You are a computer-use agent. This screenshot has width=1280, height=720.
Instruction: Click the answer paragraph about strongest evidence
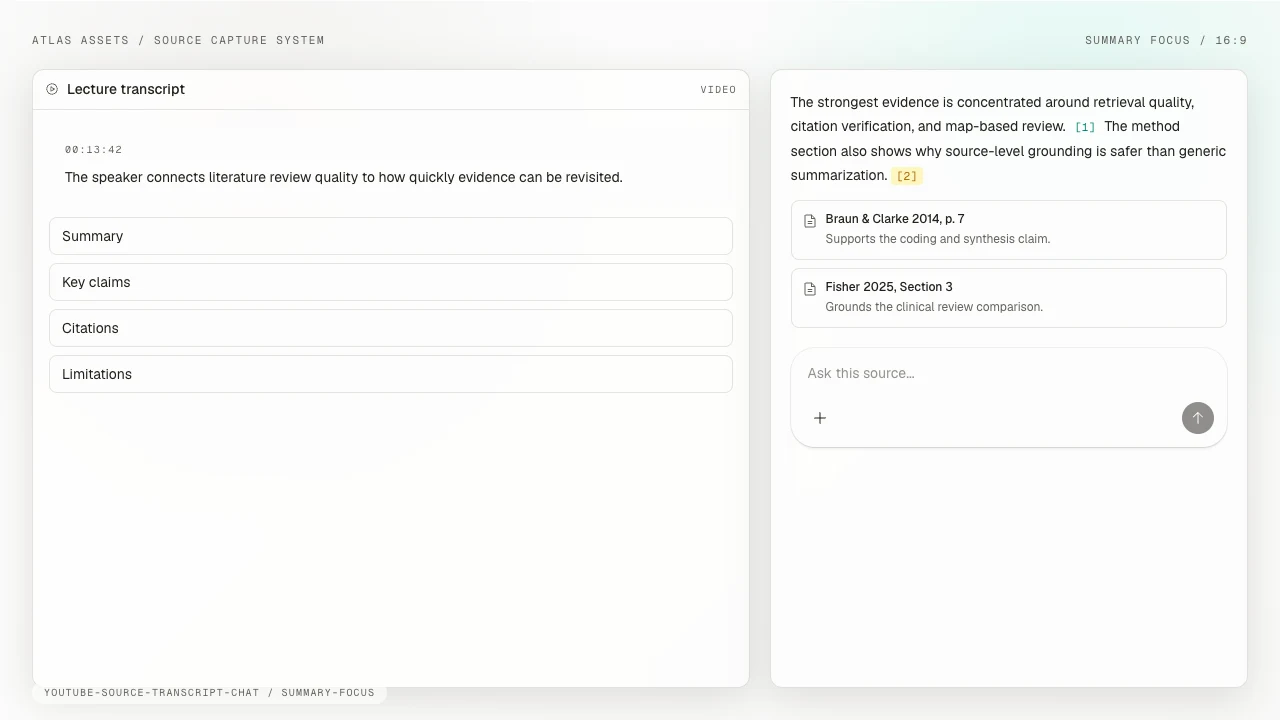[1008, 139]
